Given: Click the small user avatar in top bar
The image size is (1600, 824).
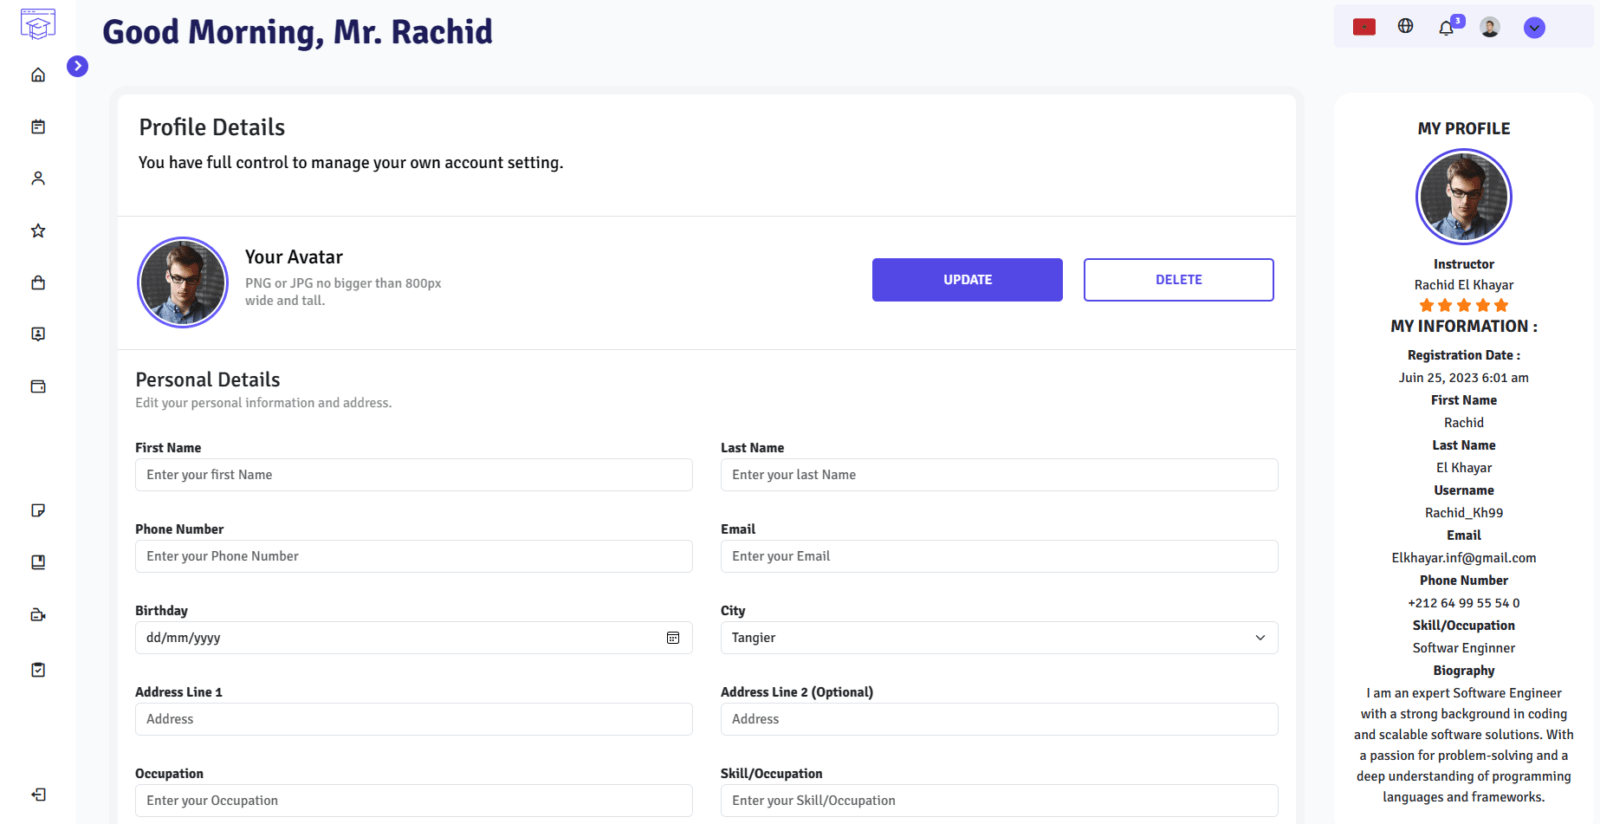Looking at the screenshot, I should (x=1490, y=27).
